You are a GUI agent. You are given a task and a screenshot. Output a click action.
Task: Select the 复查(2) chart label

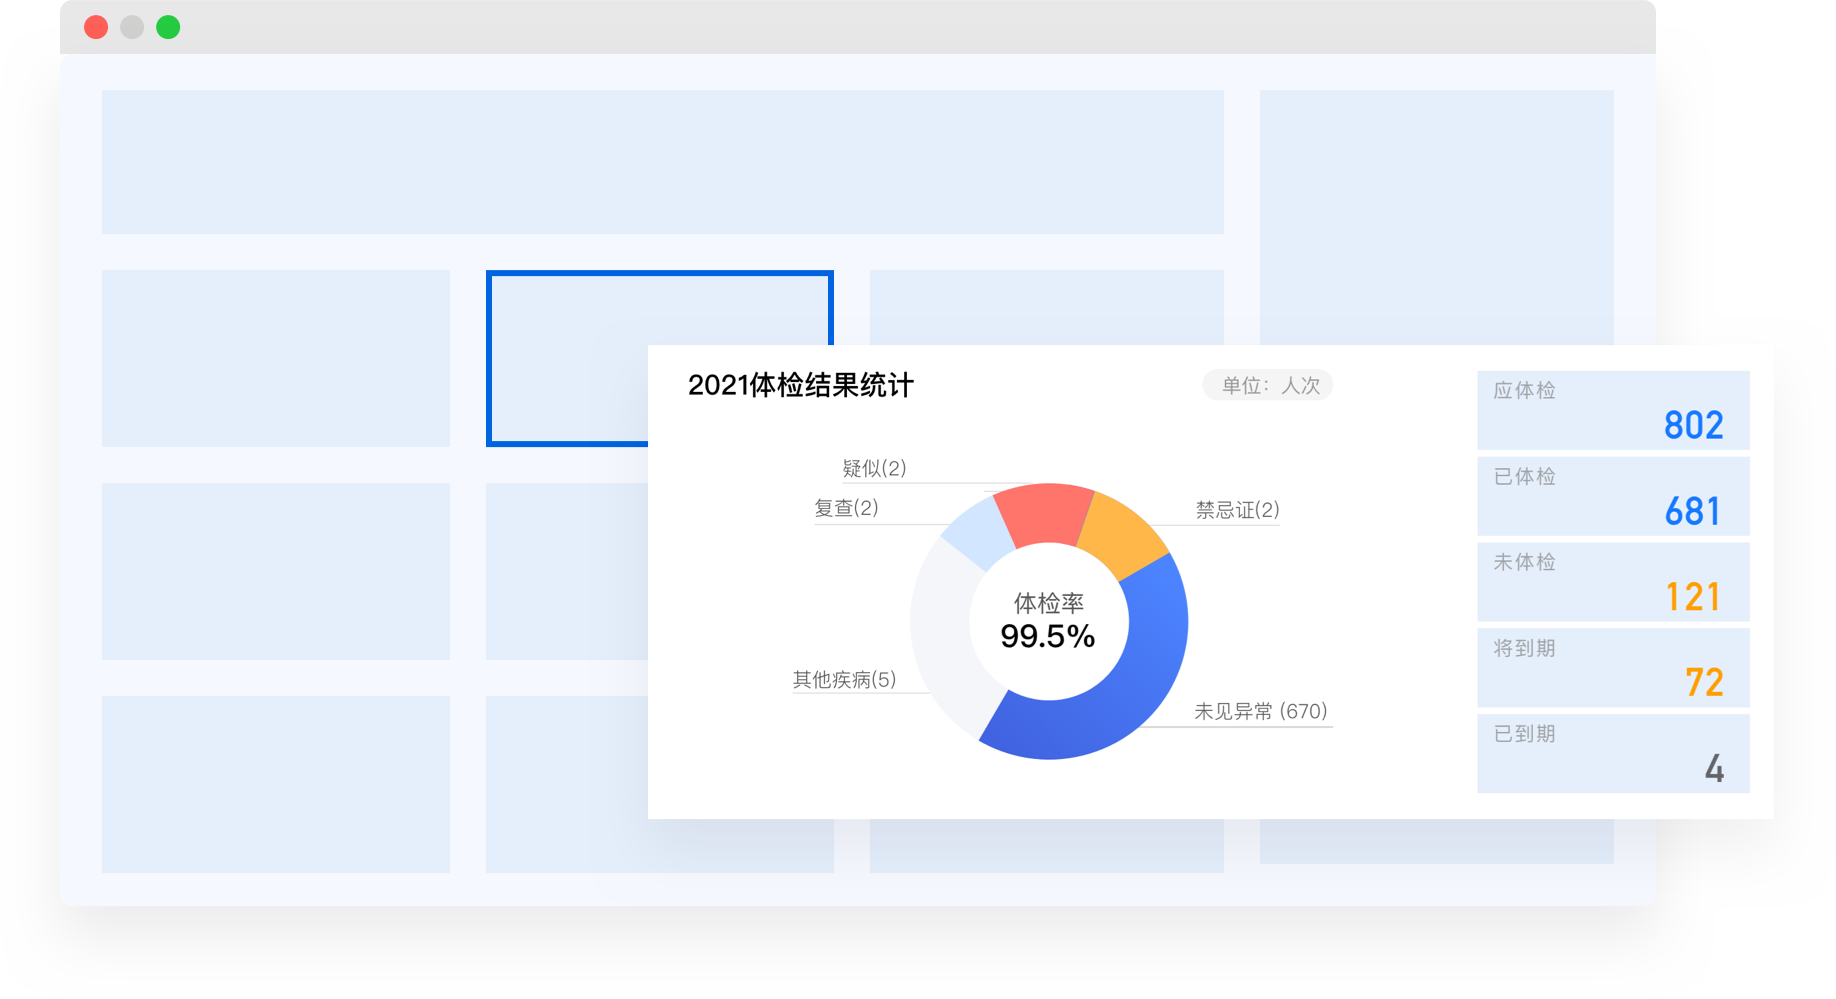(x=846, y=508)
